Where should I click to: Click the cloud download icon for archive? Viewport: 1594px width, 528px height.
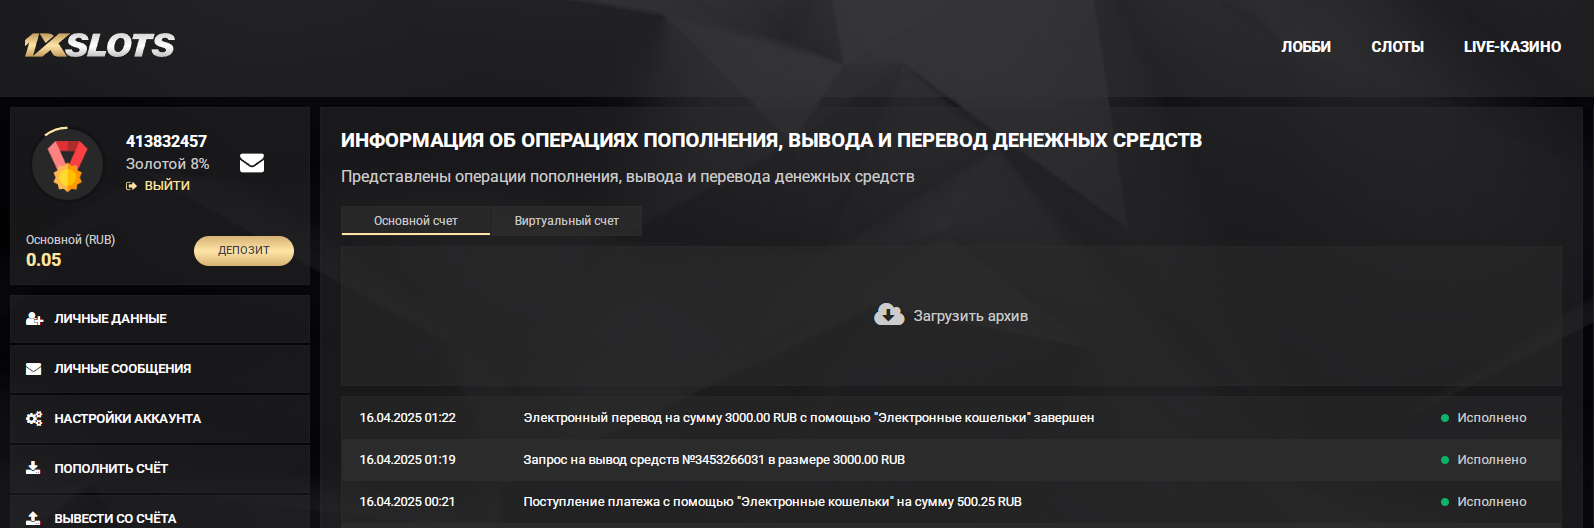pyautogui.click(x=889, y=315)
